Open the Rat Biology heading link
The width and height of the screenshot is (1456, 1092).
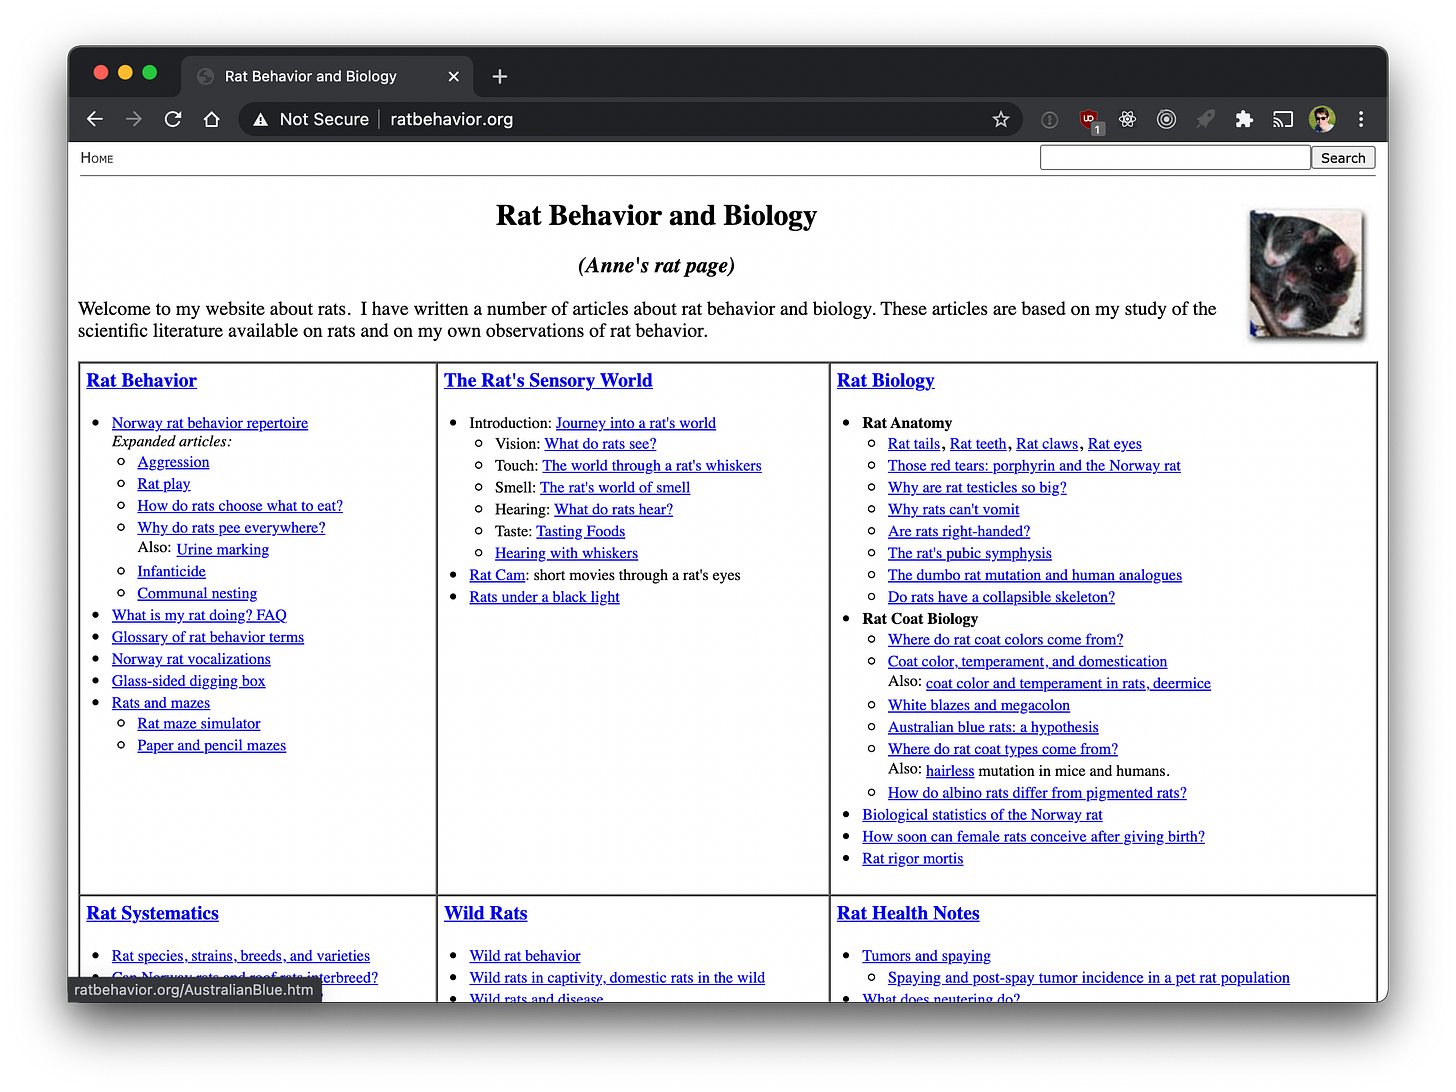(885, 380)
